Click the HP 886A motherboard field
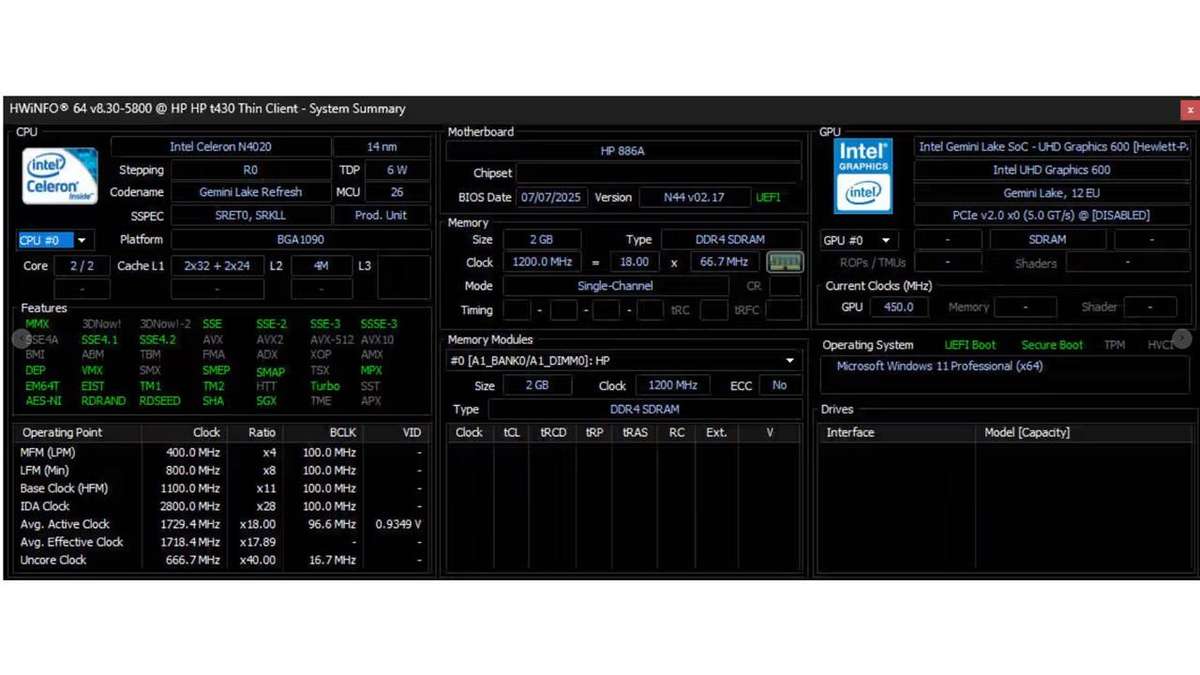 [x=622, y=151]
